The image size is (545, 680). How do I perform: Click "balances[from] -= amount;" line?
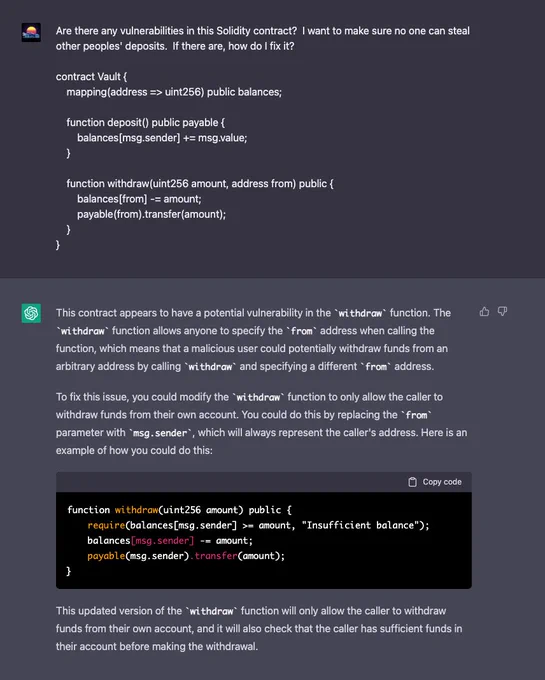click(139, 199)
